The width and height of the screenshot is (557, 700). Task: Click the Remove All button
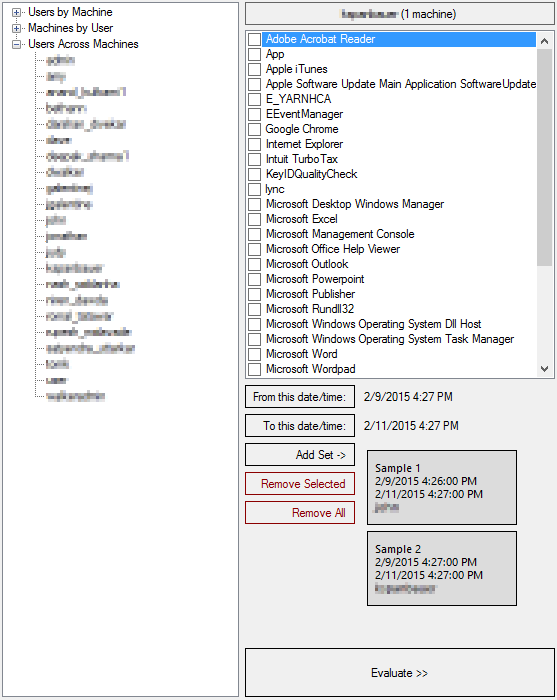(300, 512)
